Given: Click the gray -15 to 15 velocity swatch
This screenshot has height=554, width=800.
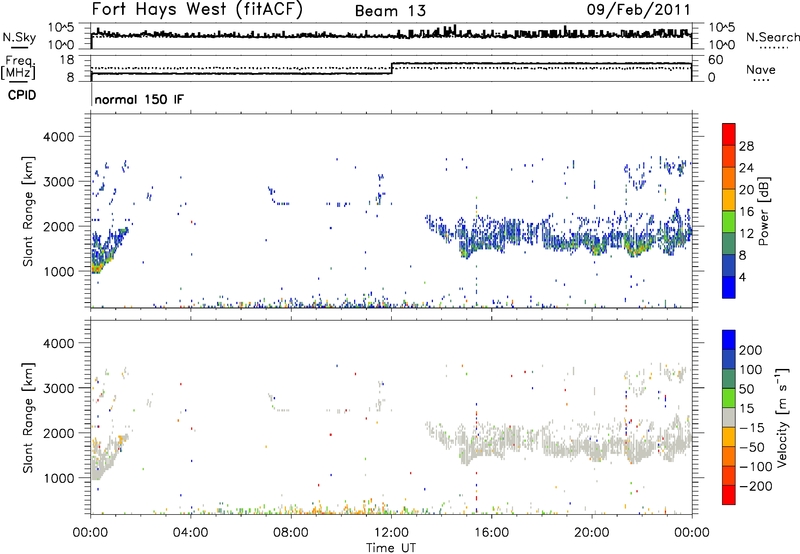Looking at the screenshot, I should (729, 417).
